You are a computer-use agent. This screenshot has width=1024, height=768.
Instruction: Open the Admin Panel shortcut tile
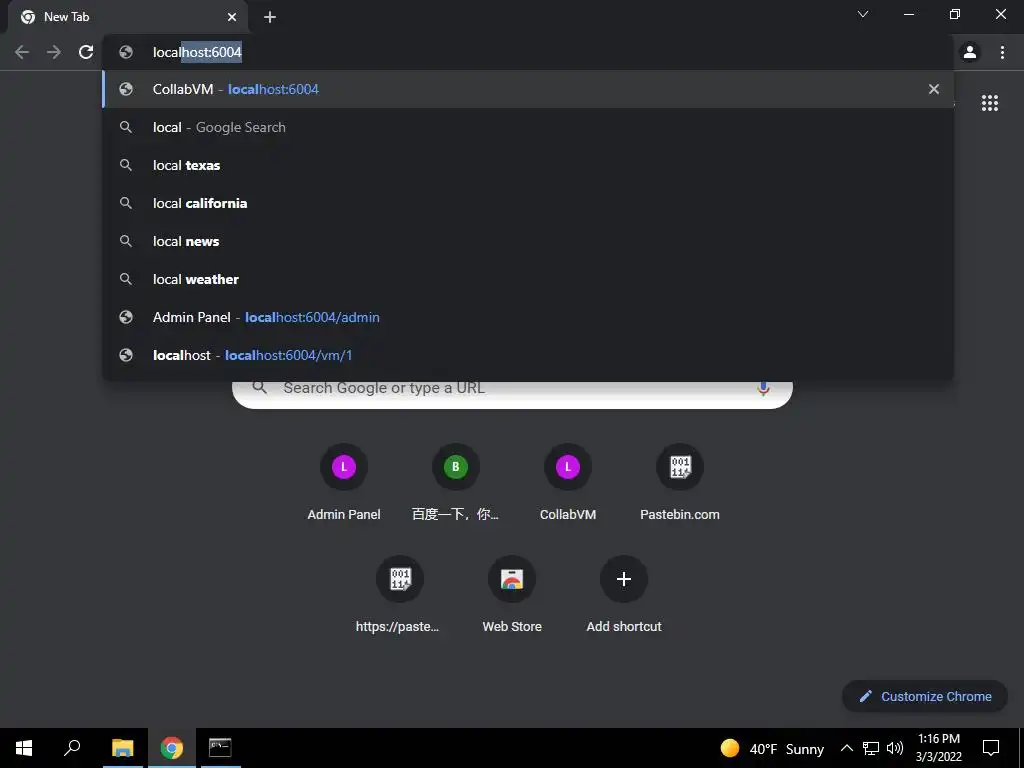[344, 483]
